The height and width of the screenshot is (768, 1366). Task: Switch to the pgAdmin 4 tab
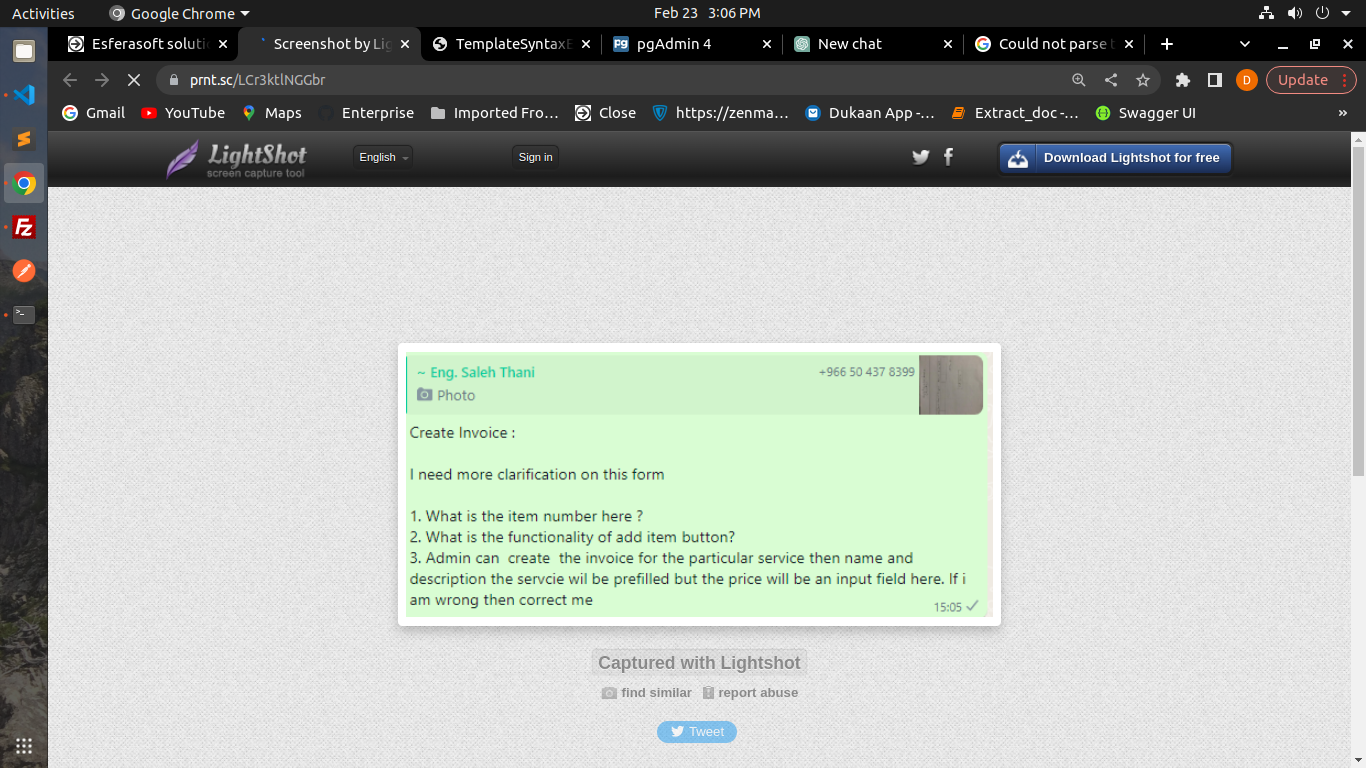690,44
